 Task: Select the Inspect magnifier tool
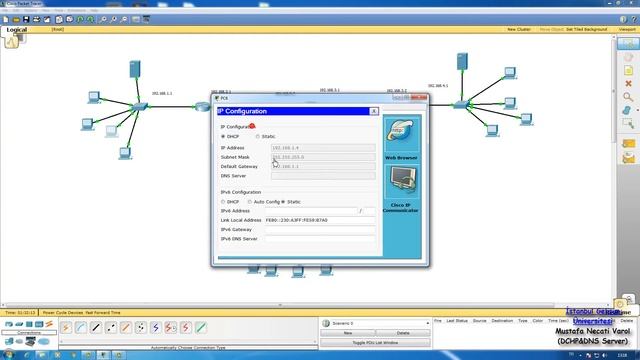[x=628, y=97]
